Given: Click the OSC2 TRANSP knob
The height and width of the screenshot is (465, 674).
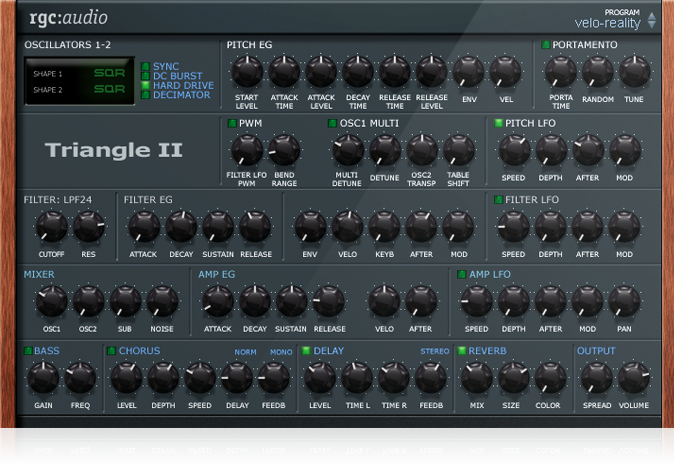Looking at the screenshot, I should (x=422, y=150).
